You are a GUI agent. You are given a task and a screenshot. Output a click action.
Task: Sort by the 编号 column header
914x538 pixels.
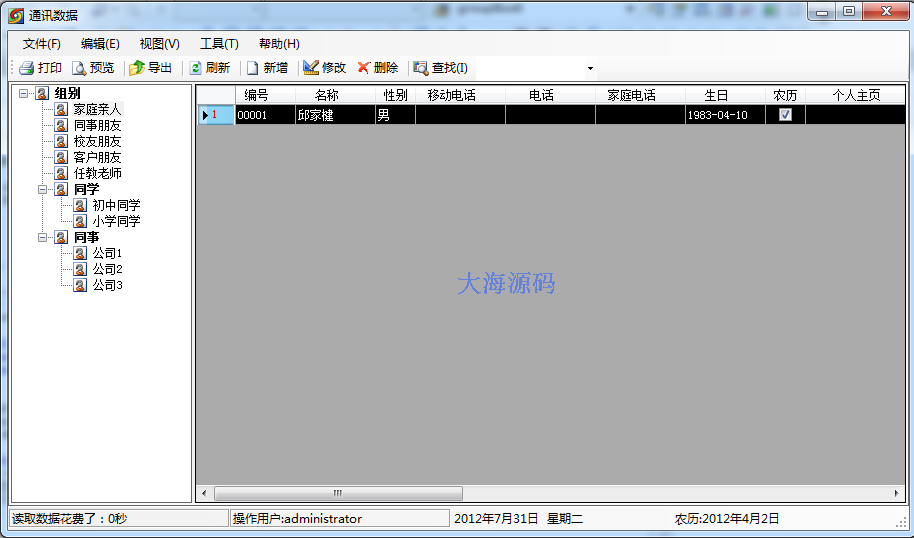pyautogui.click(x=266, y=96)
